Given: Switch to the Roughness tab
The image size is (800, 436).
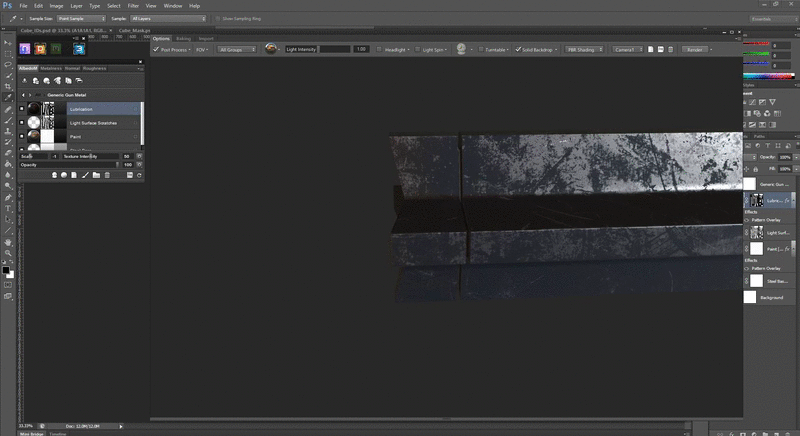Looking at the screenshot, I should [94, 68].
